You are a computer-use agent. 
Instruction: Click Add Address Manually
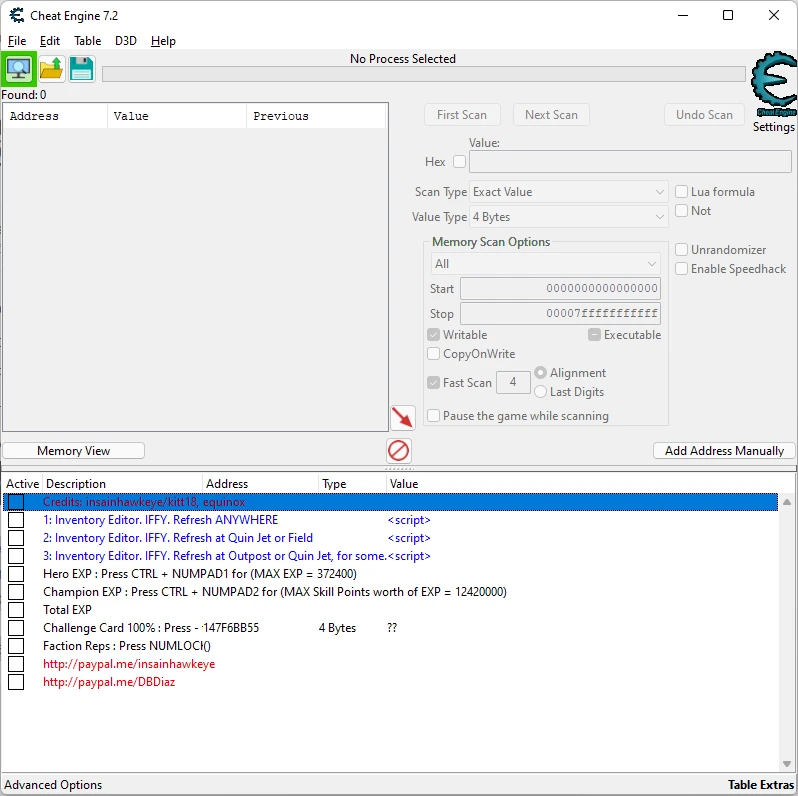pos(724,451)
